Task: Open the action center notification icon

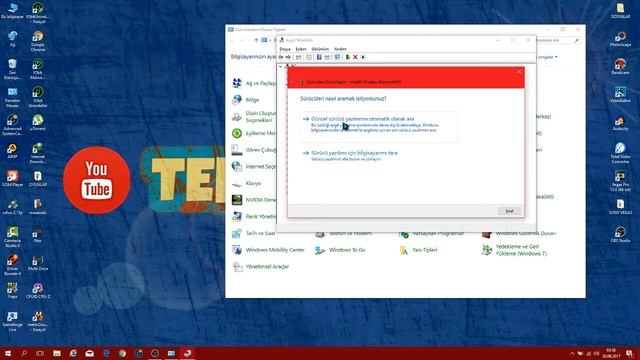Action: pos(630,353)
